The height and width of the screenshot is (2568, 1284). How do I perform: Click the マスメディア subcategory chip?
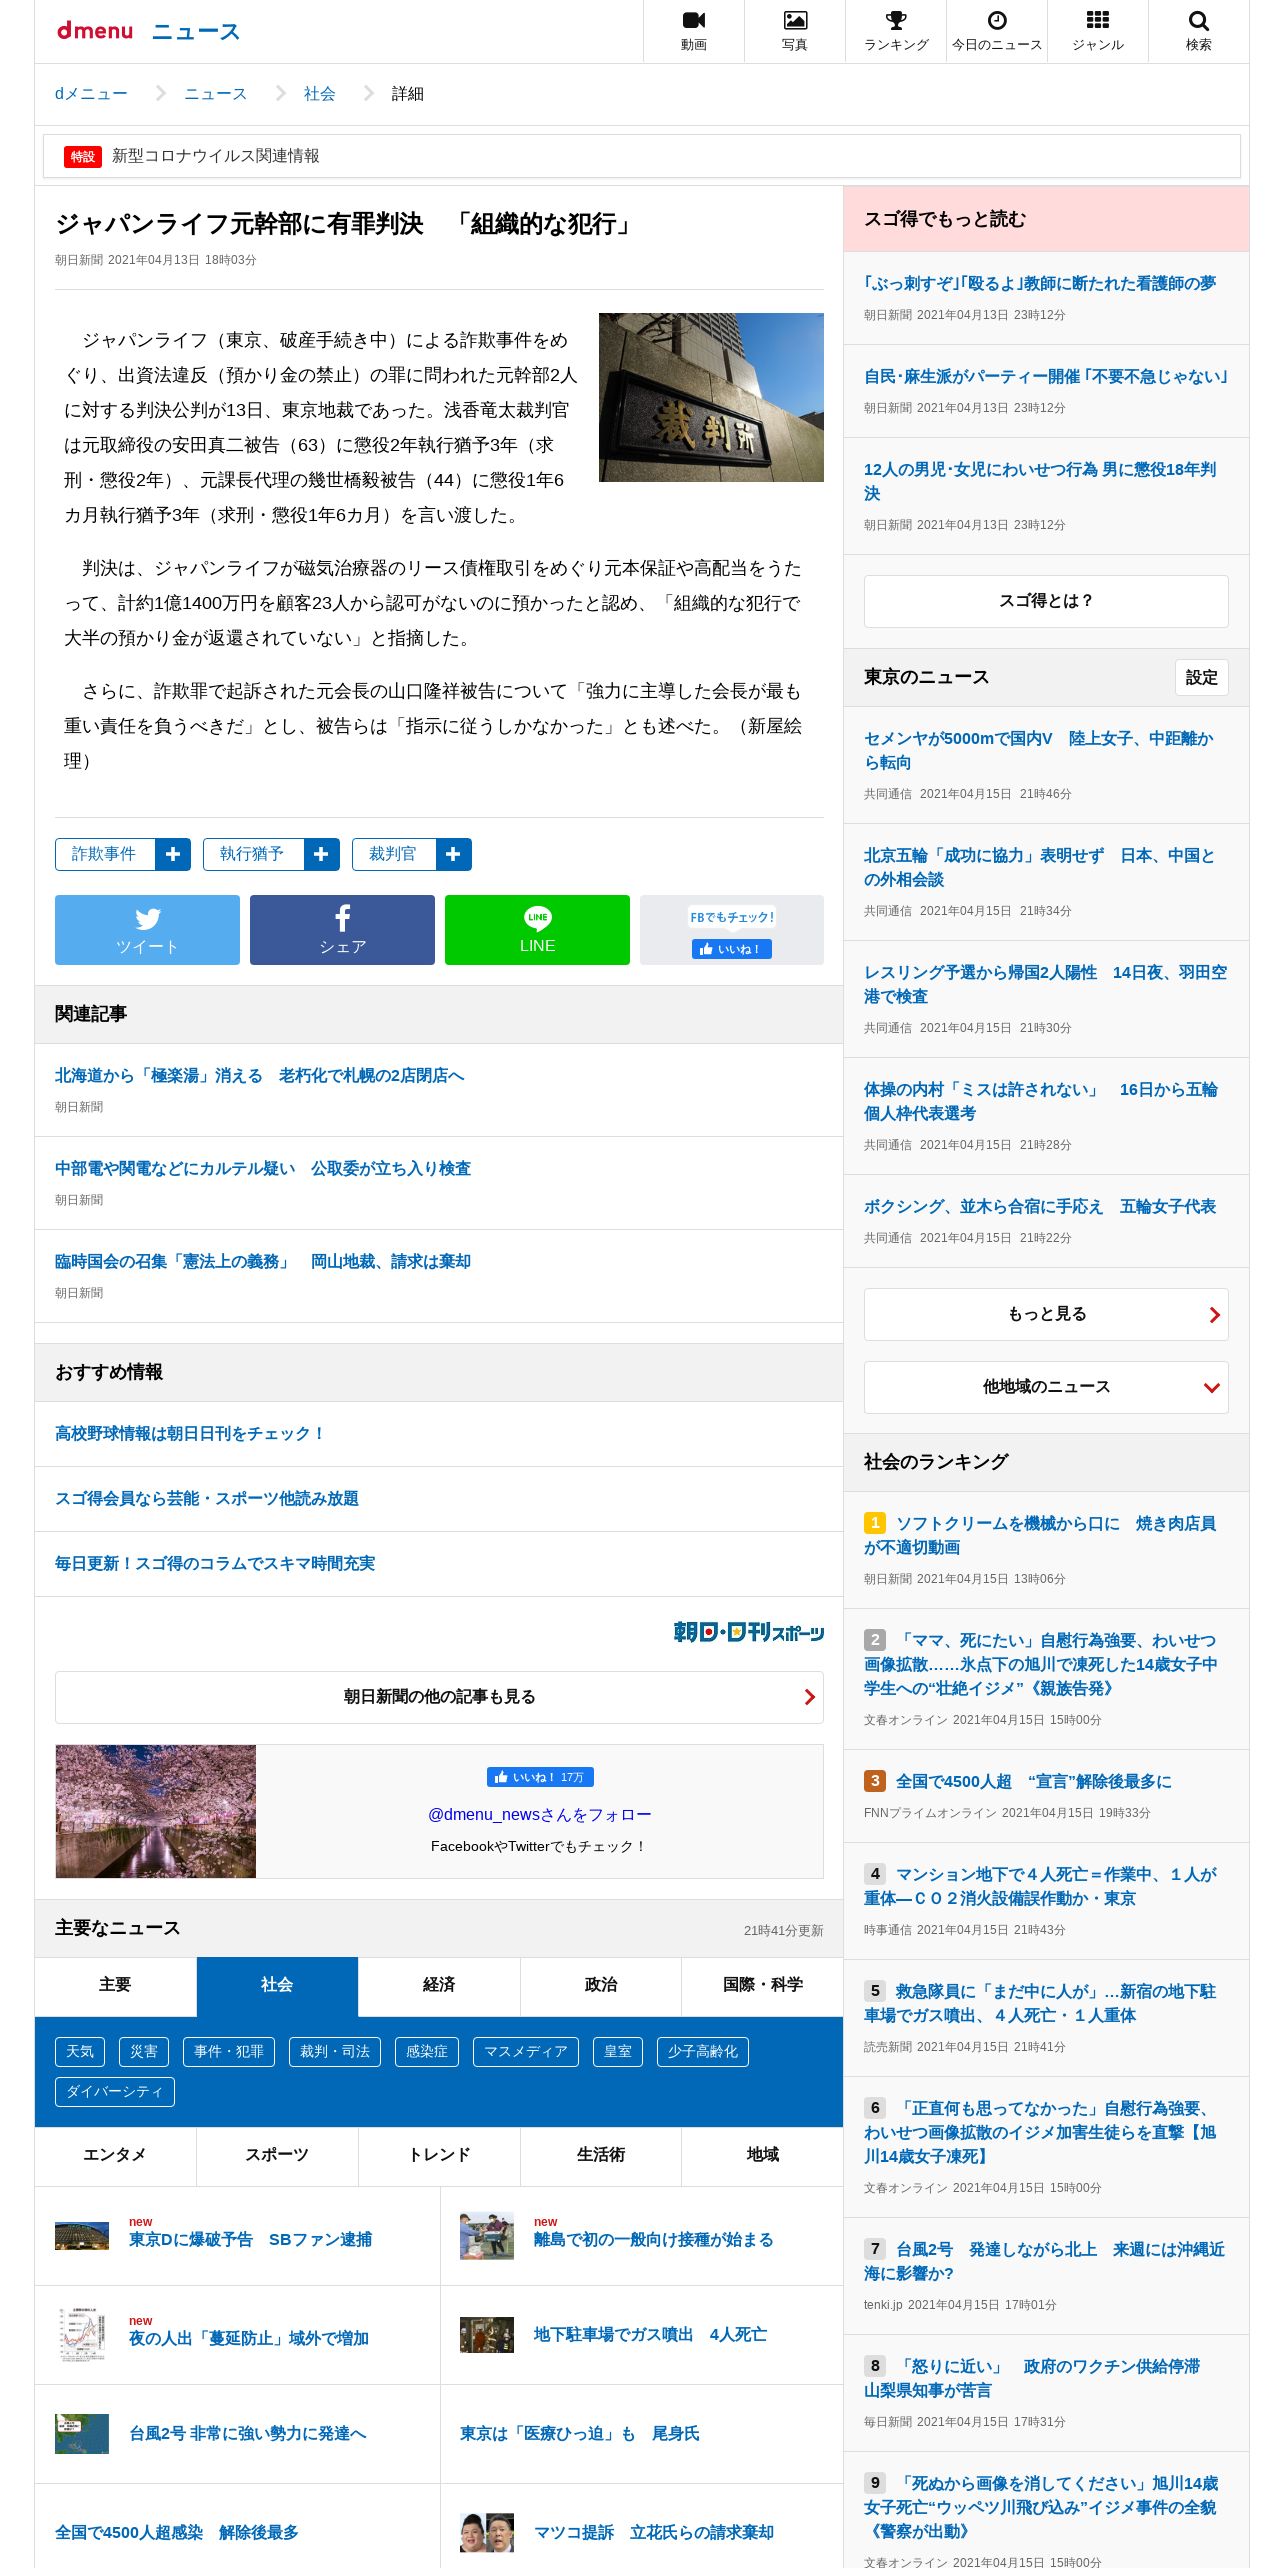pyautogui.click(x=526, y=2052)
